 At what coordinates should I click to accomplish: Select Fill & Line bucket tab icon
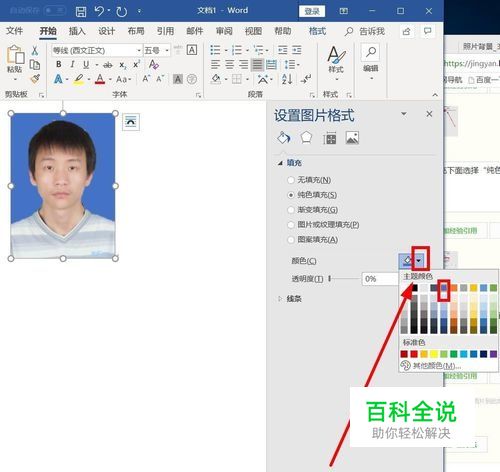coord(284,138)
